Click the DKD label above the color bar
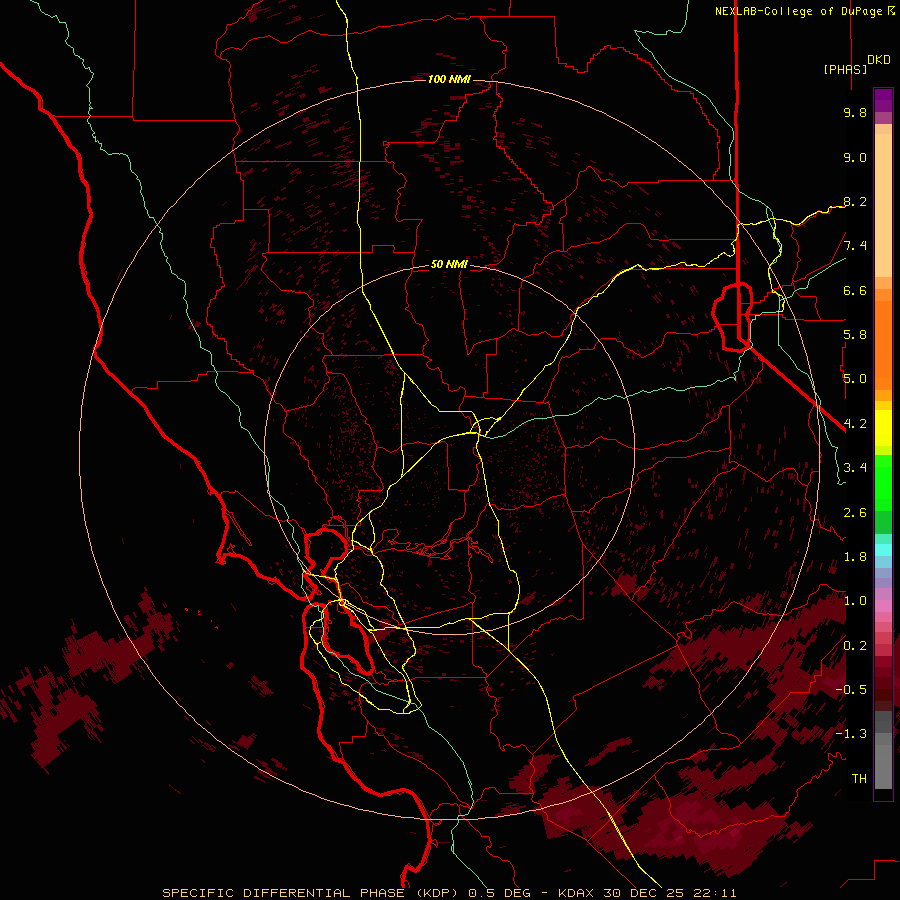This screenshot has height=900, width=900. (x=879, y=60)
